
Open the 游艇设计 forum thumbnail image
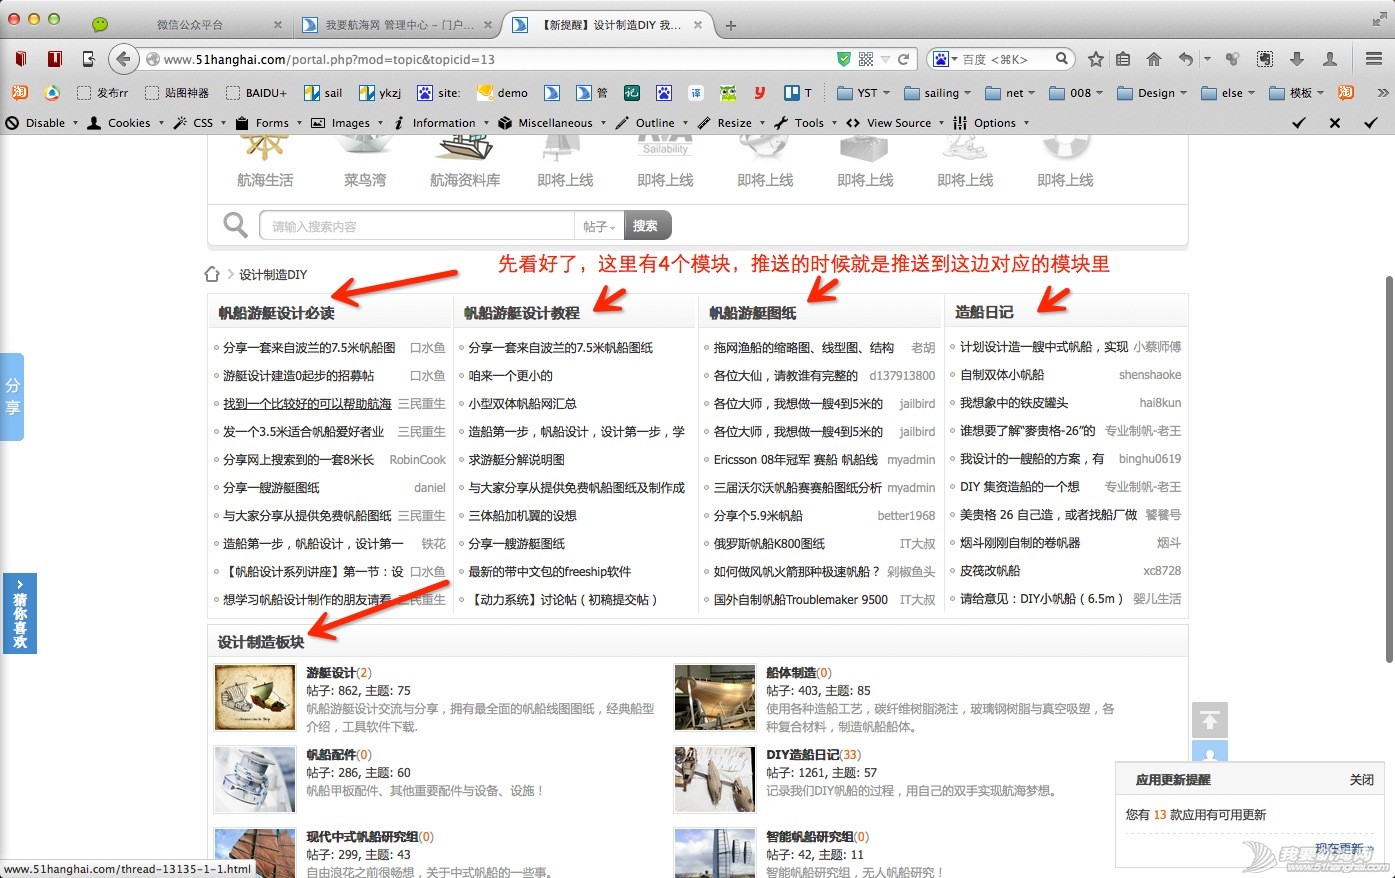coord(255,697)
